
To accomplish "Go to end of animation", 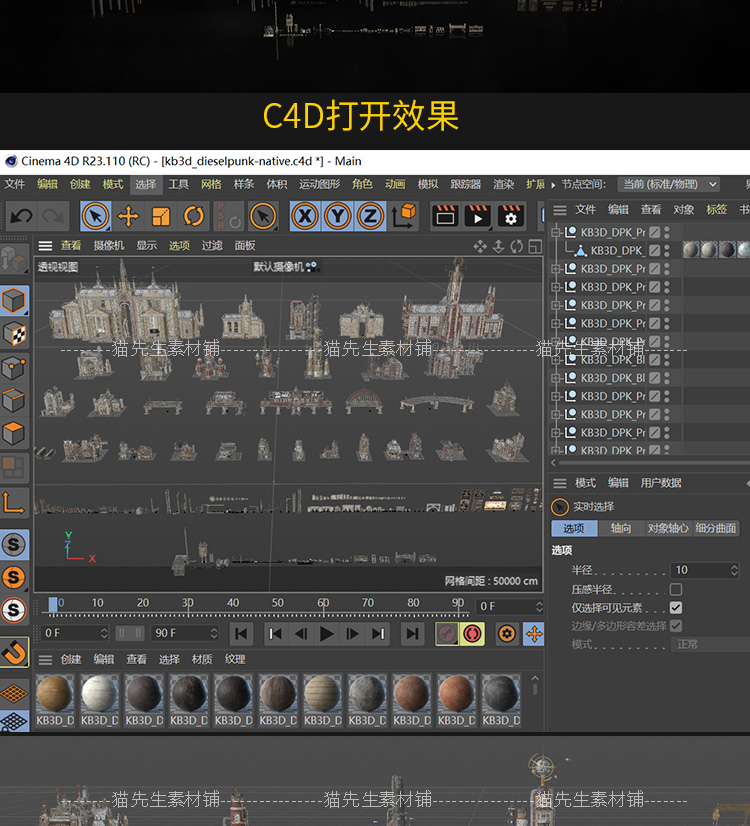I will point(412,634).
